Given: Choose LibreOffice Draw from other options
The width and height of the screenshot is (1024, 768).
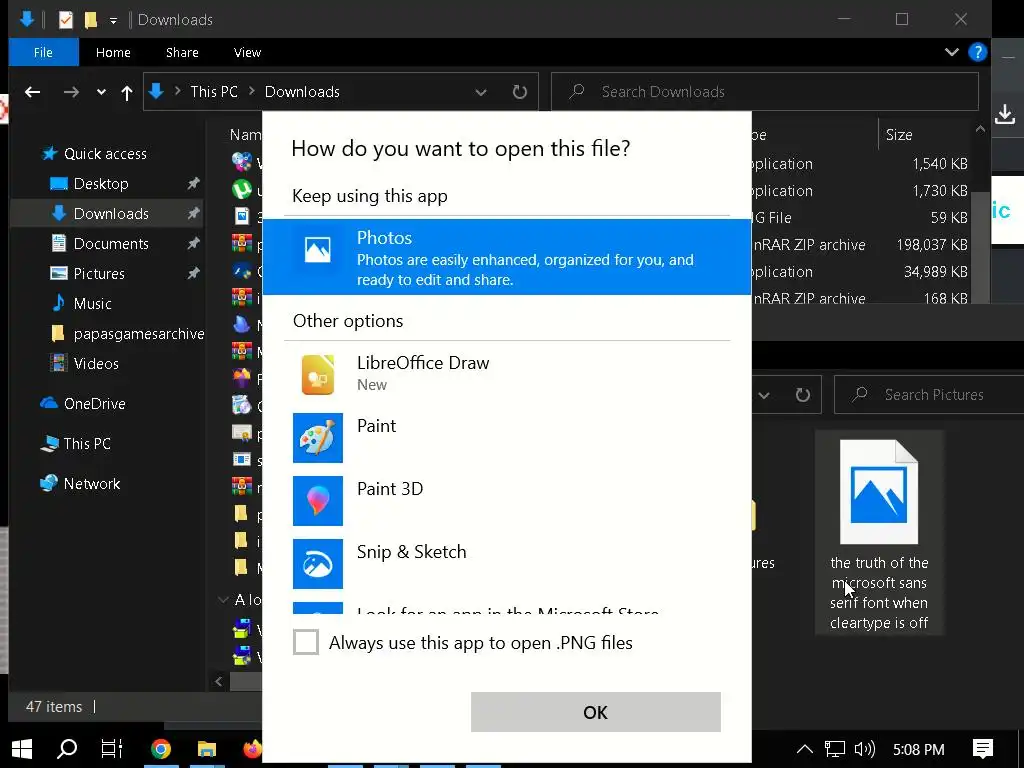Looking at the screenshot, I should coord(506,374).
